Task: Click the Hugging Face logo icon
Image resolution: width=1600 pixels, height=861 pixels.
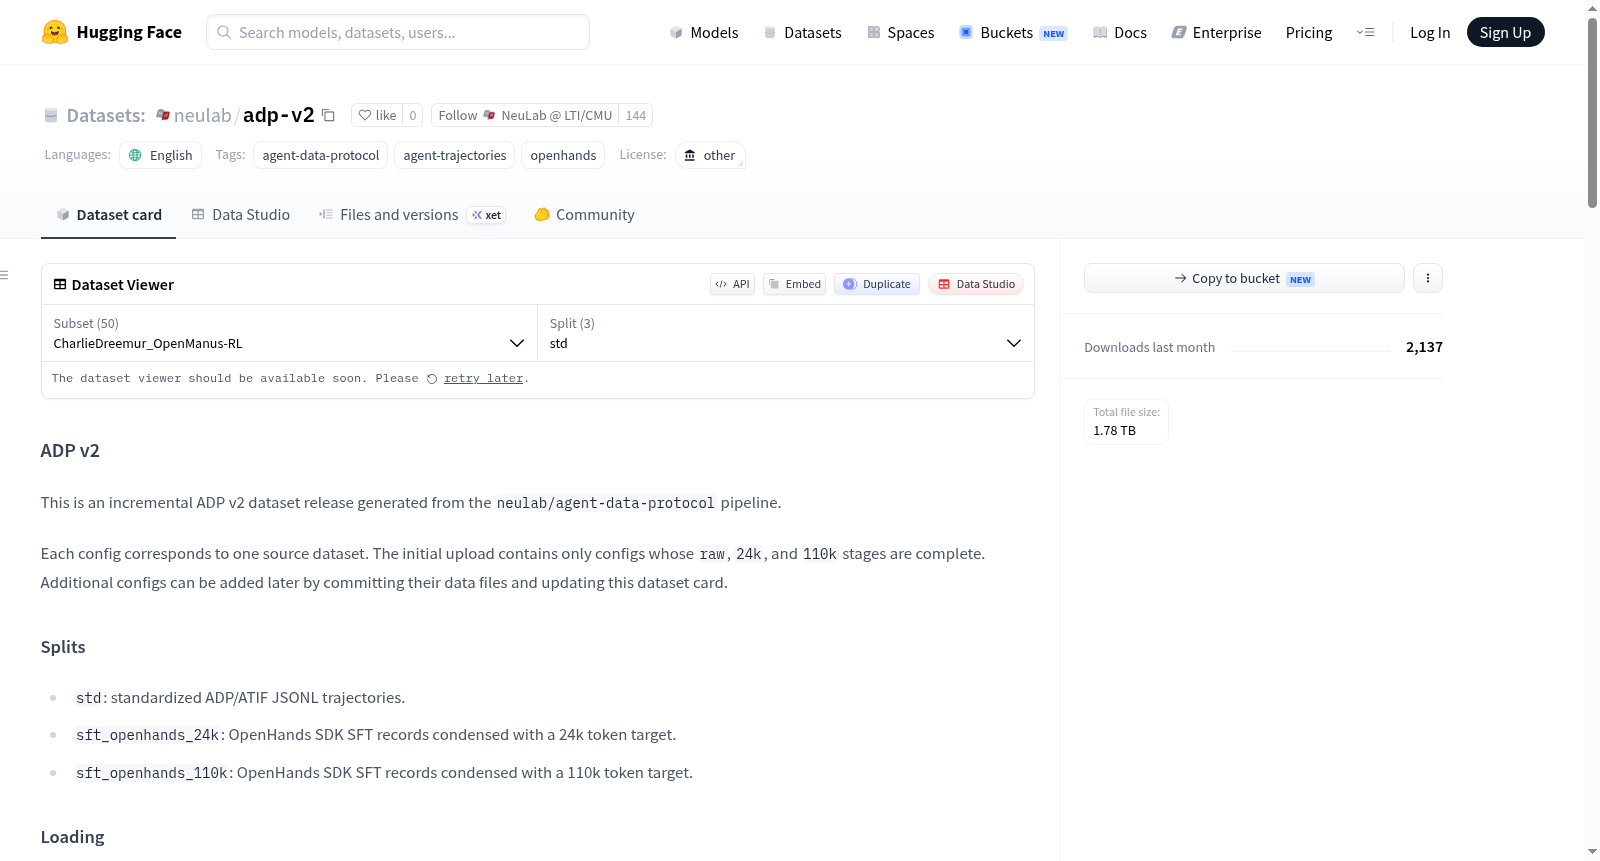Action: pyautogui.click(x=54, y=32)
